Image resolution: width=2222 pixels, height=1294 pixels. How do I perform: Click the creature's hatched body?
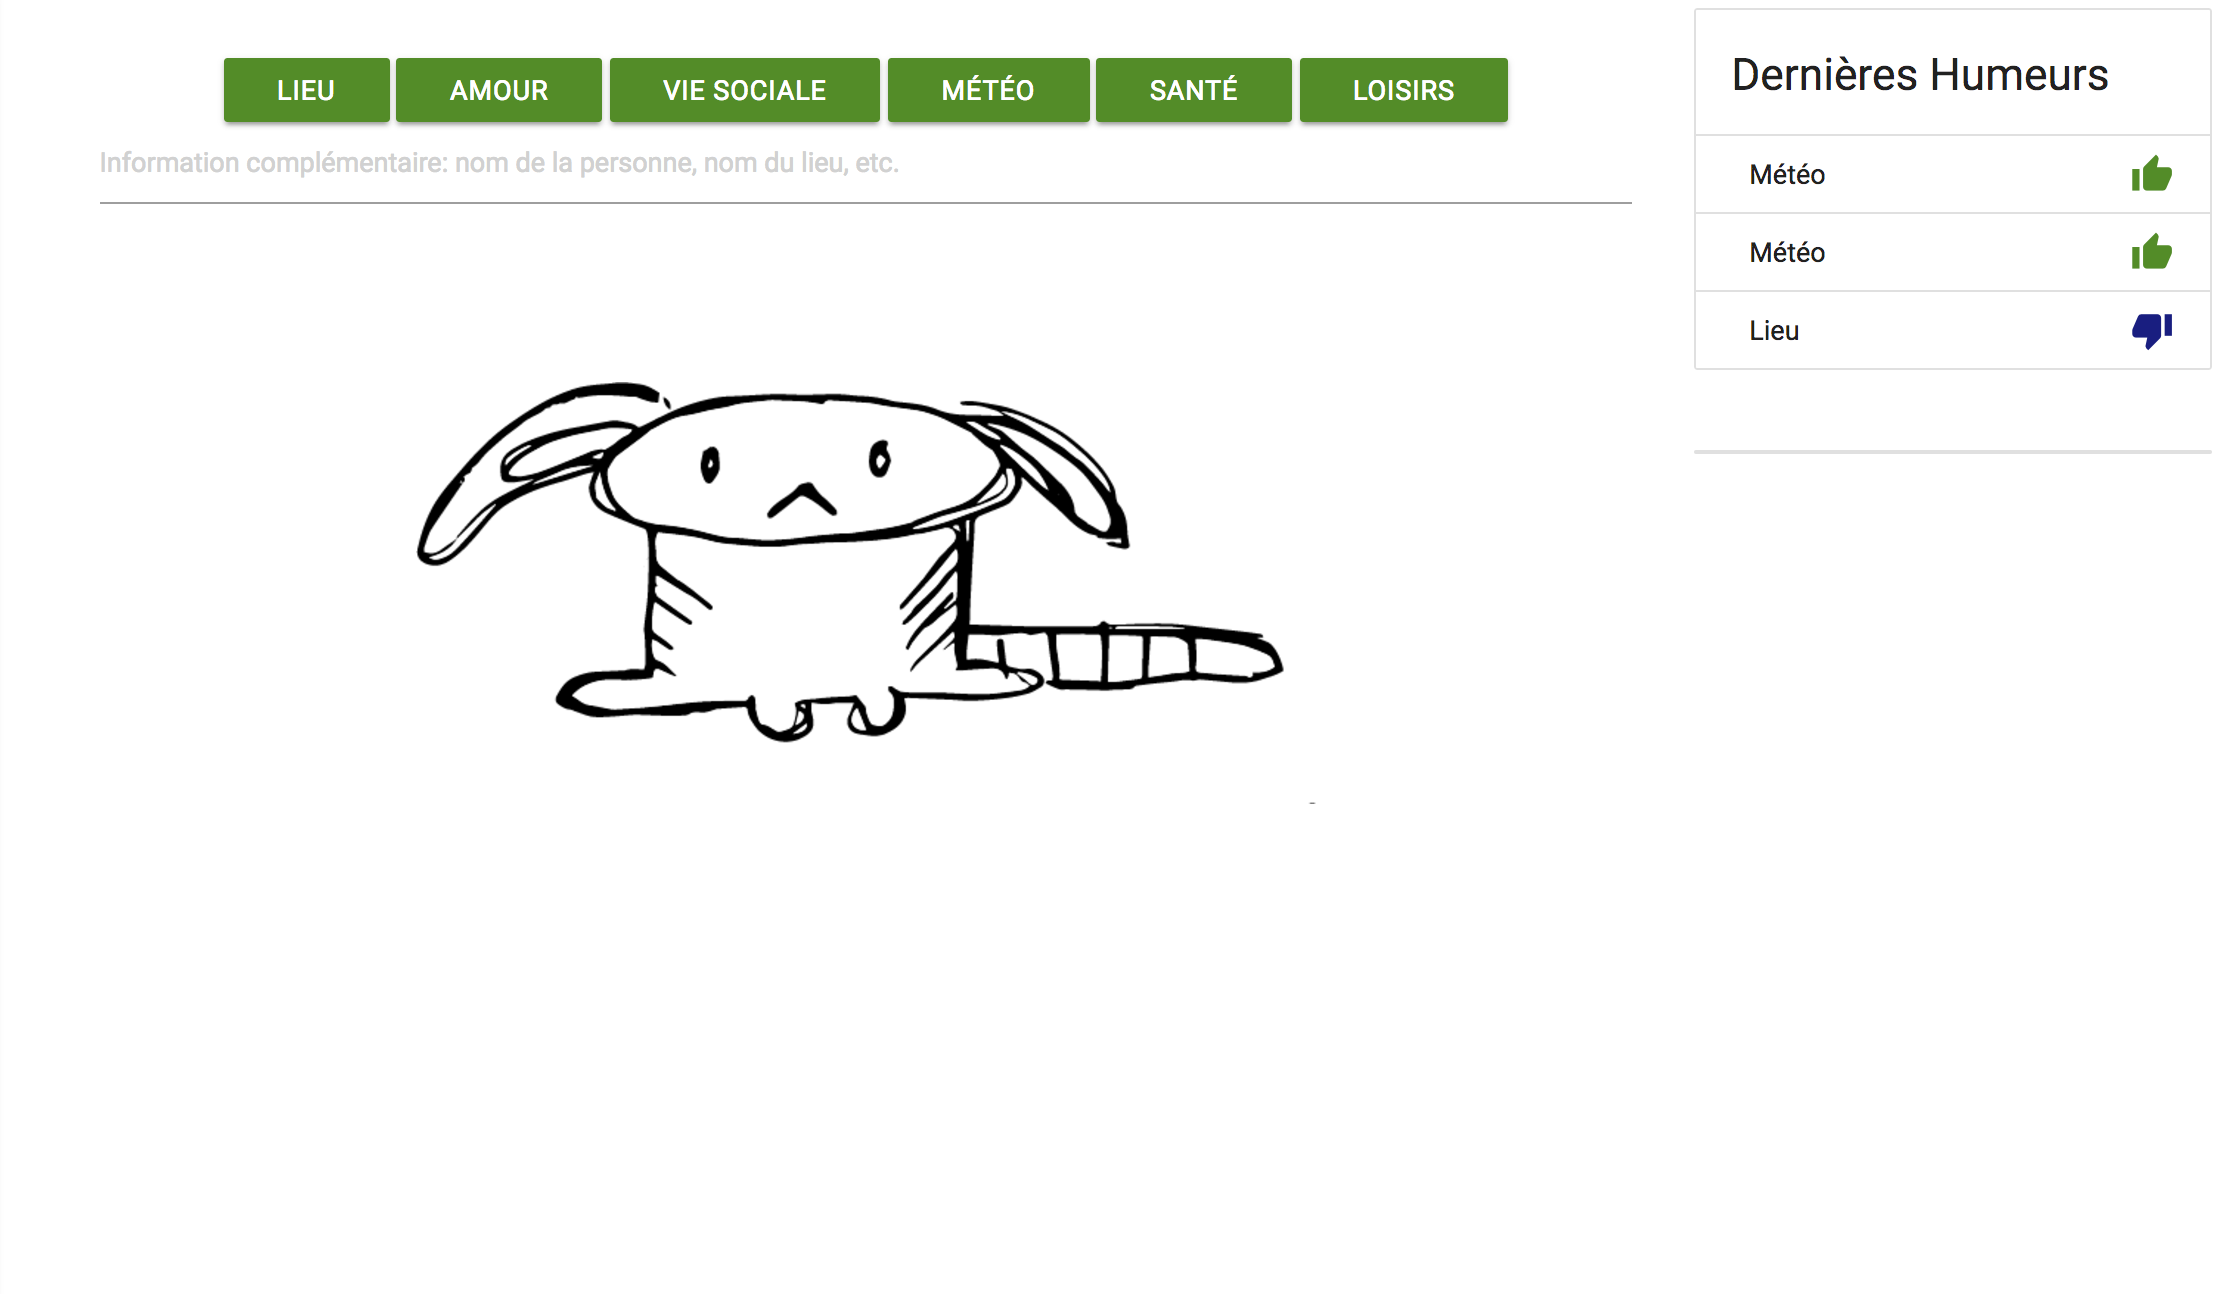point(805,610)
